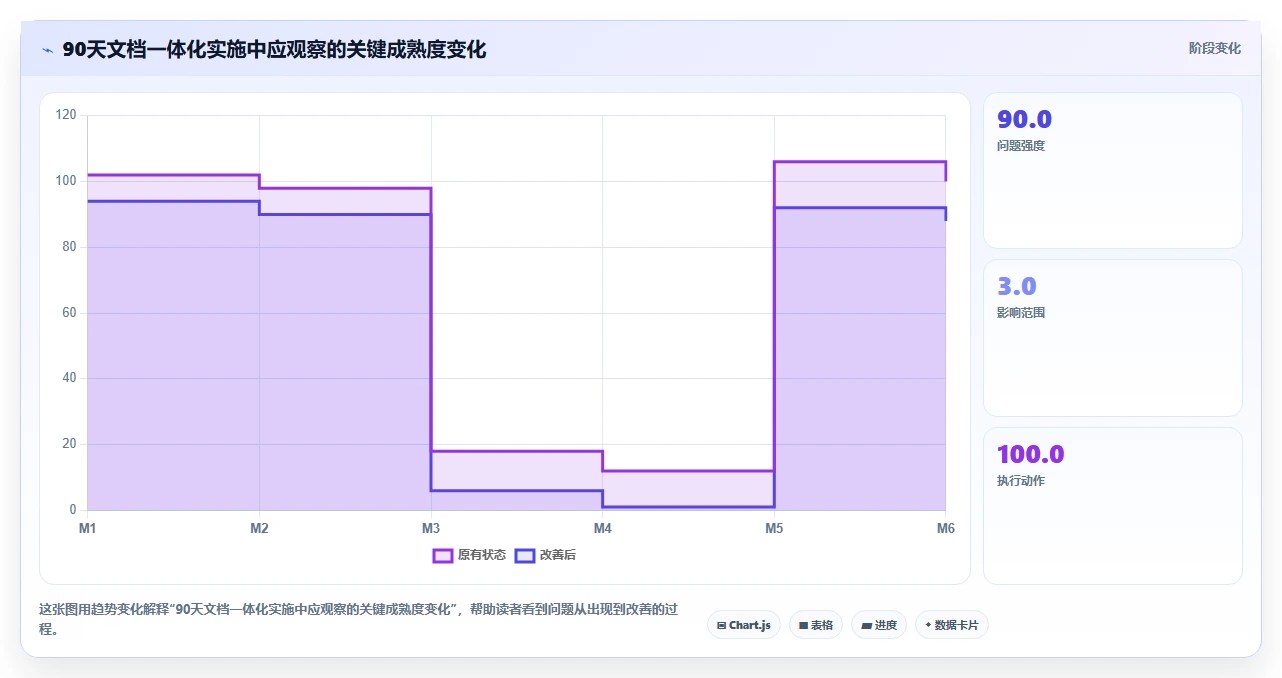1282x678 pixels.
Task: Click the 20 y-axis label
Action: pos(69,444)
